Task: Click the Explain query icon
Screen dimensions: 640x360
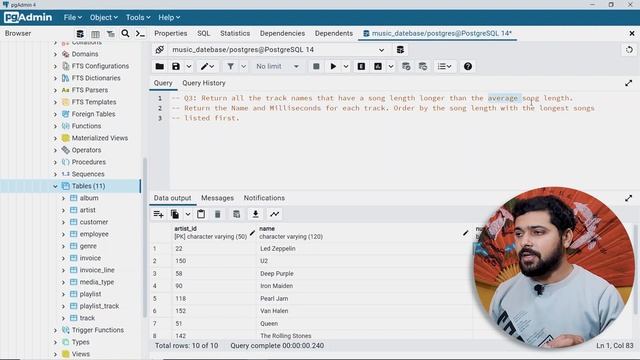Action: coord(361,66)
